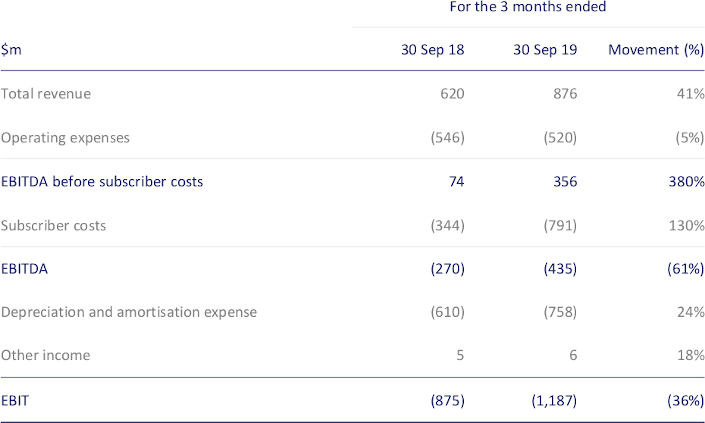This screenshot has height=423, width=705.
Task: Click the "EBIT" row label
Action: pyautogui.click(x=15, y=399)
